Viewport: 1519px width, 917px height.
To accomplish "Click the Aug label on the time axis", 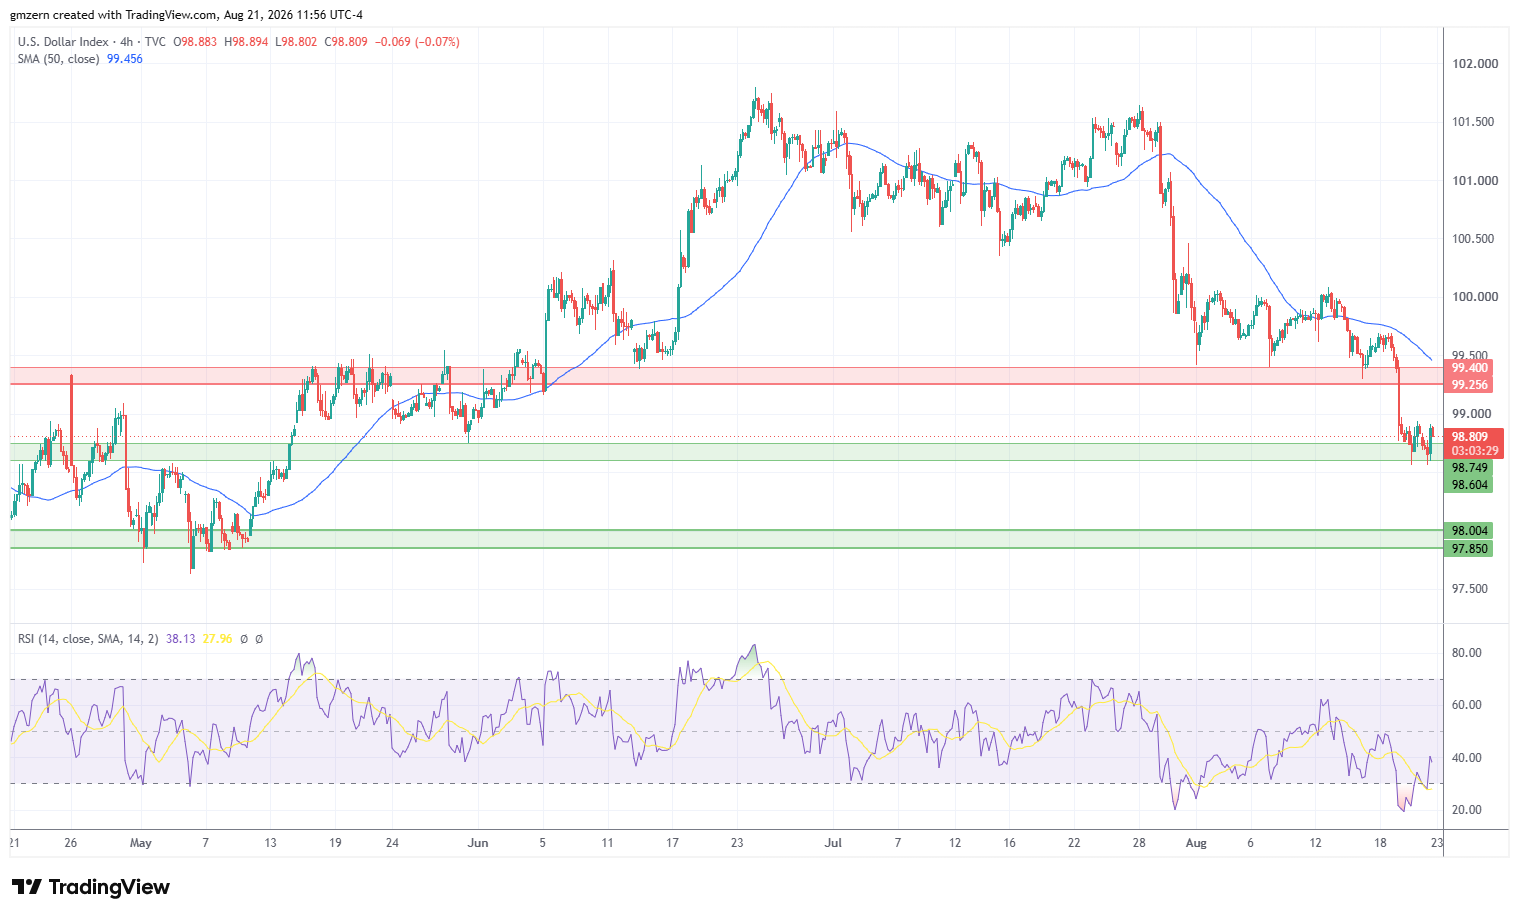I will 1196,843.
